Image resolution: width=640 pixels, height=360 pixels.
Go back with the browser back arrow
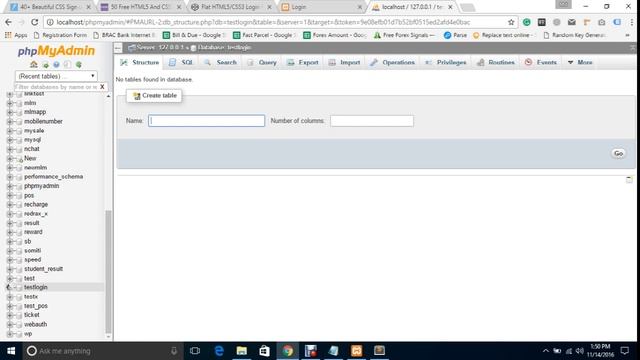(9, 22)
